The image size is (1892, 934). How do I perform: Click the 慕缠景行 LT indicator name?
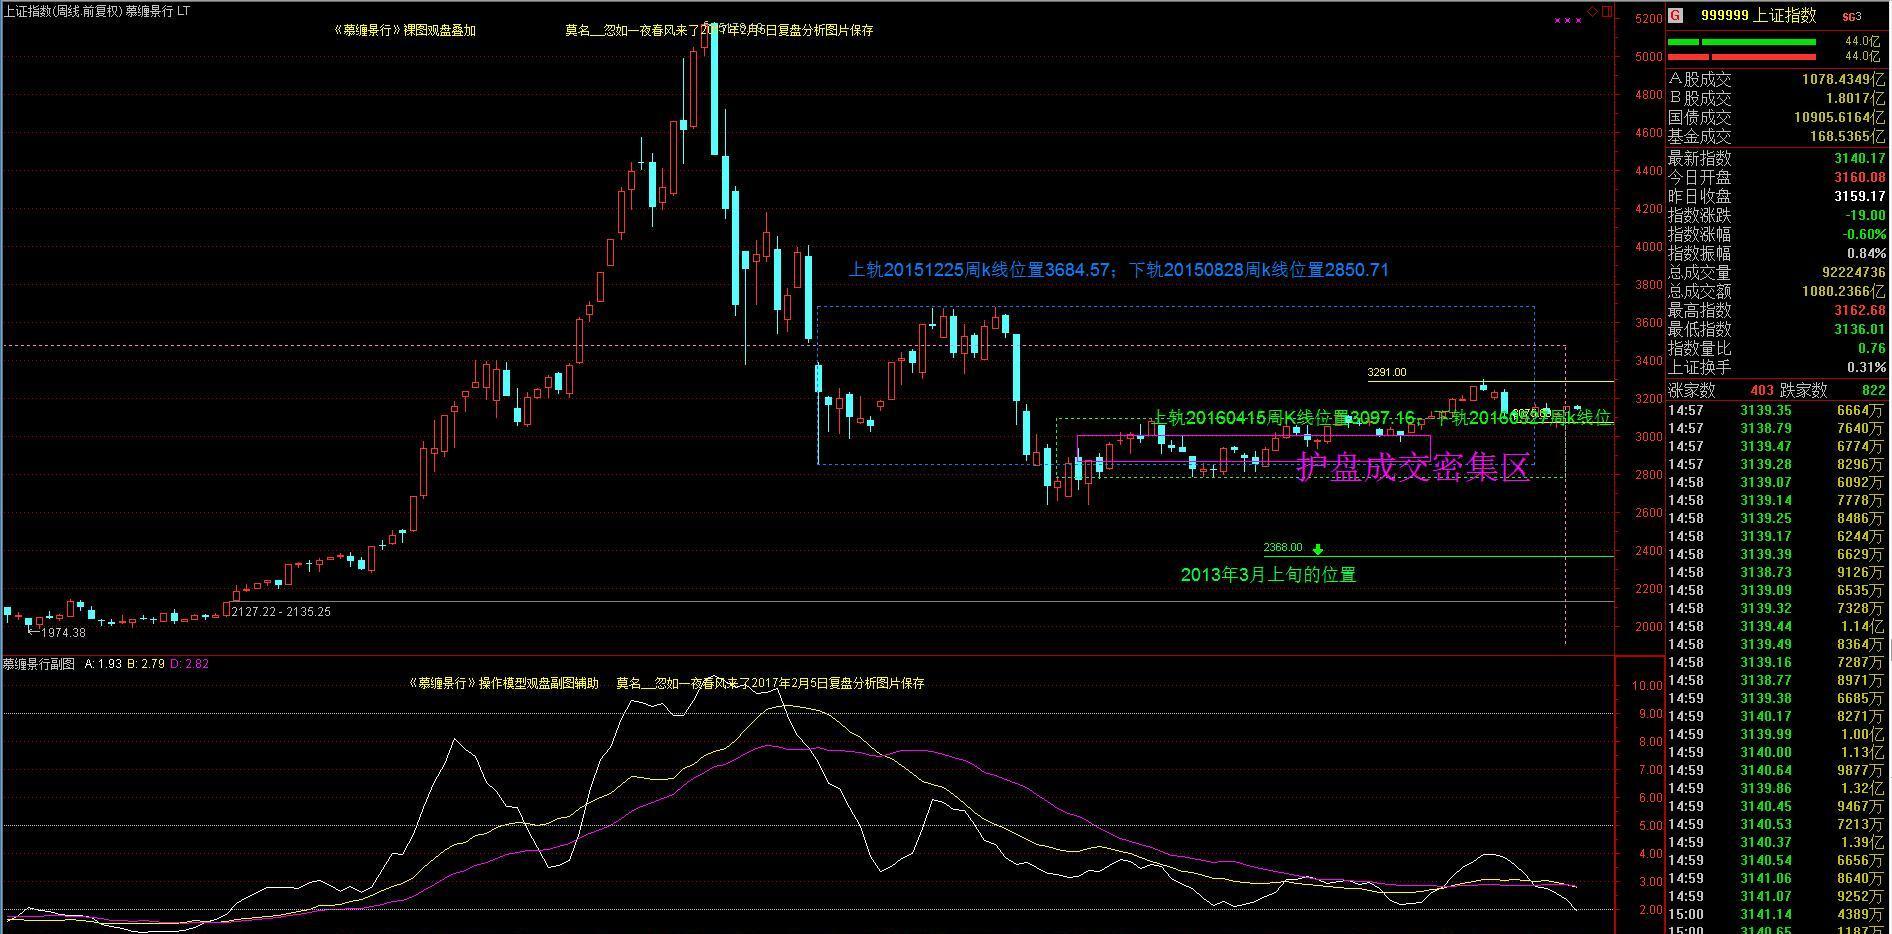[158, 11]
